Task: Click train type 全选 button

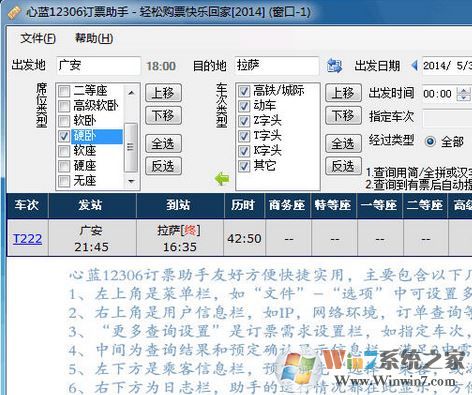Action: click(x=343, y=144)
